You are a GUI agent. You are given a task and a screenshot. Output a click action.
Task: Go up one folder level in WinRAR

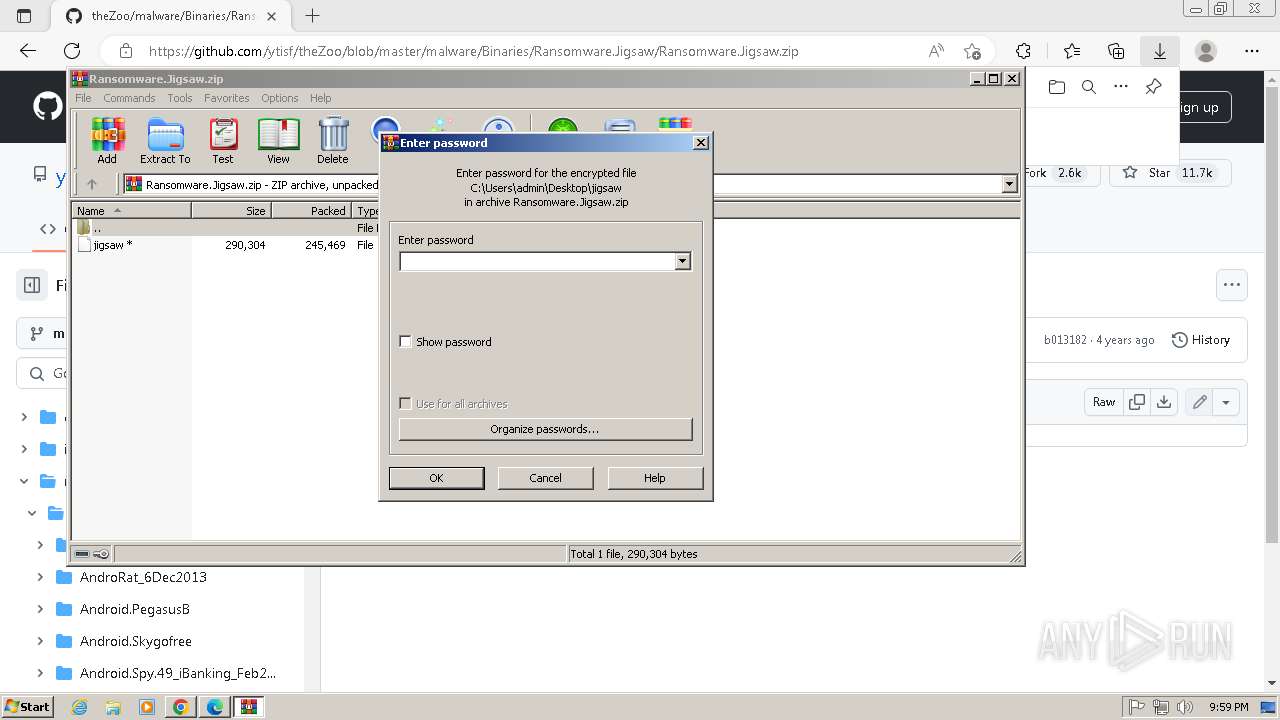click(92, 184)
